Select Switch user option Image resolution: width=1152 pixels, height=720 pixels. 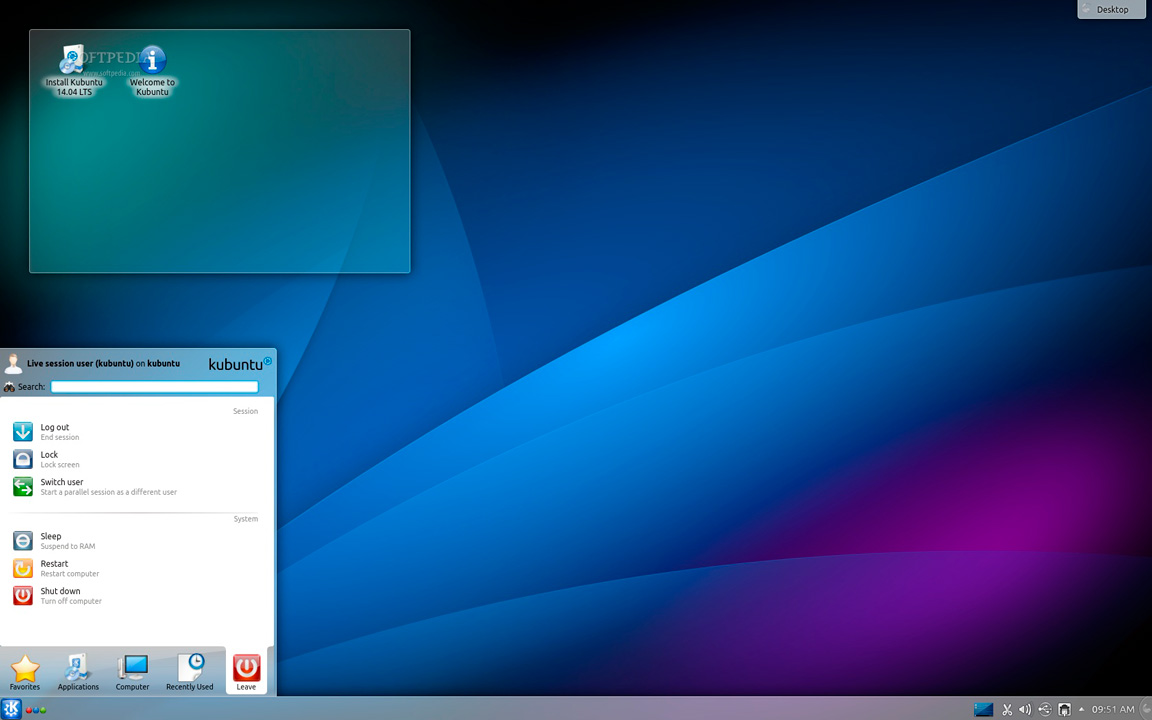pos(62,486)
